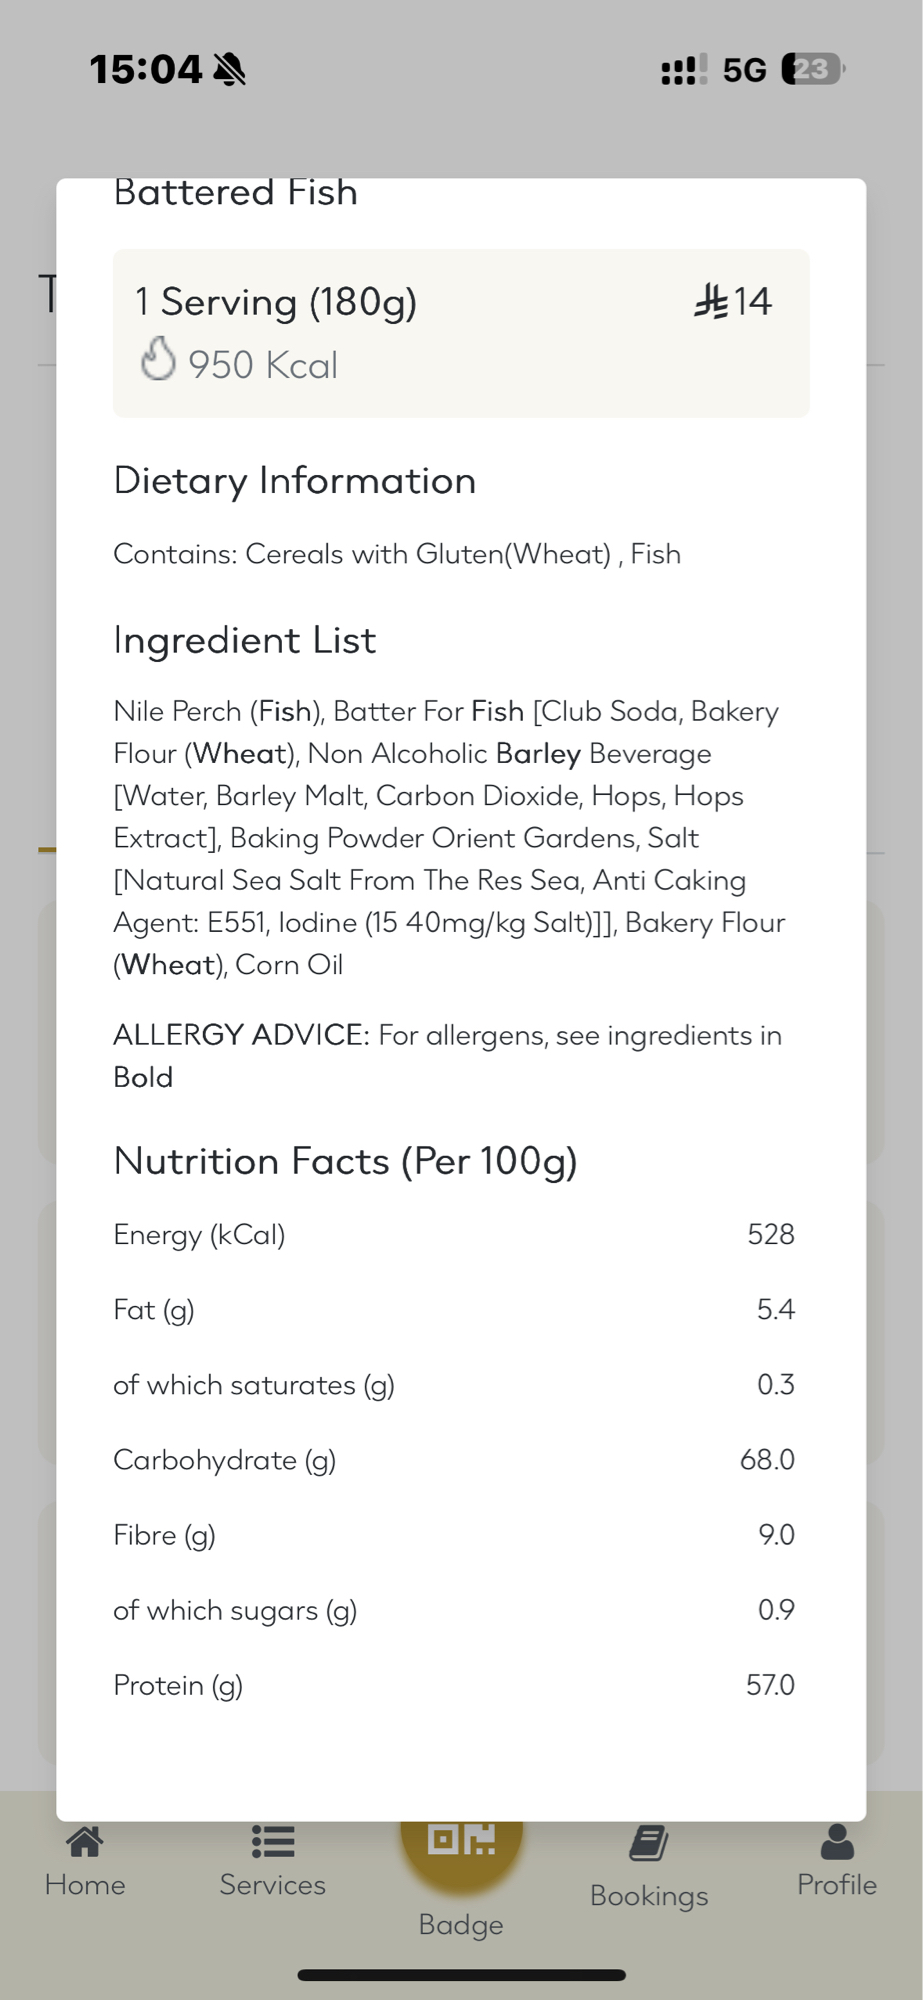Screen dimensions: 923x2000
Task: Tap the silent mode bell icon
Action: [229, 70]
